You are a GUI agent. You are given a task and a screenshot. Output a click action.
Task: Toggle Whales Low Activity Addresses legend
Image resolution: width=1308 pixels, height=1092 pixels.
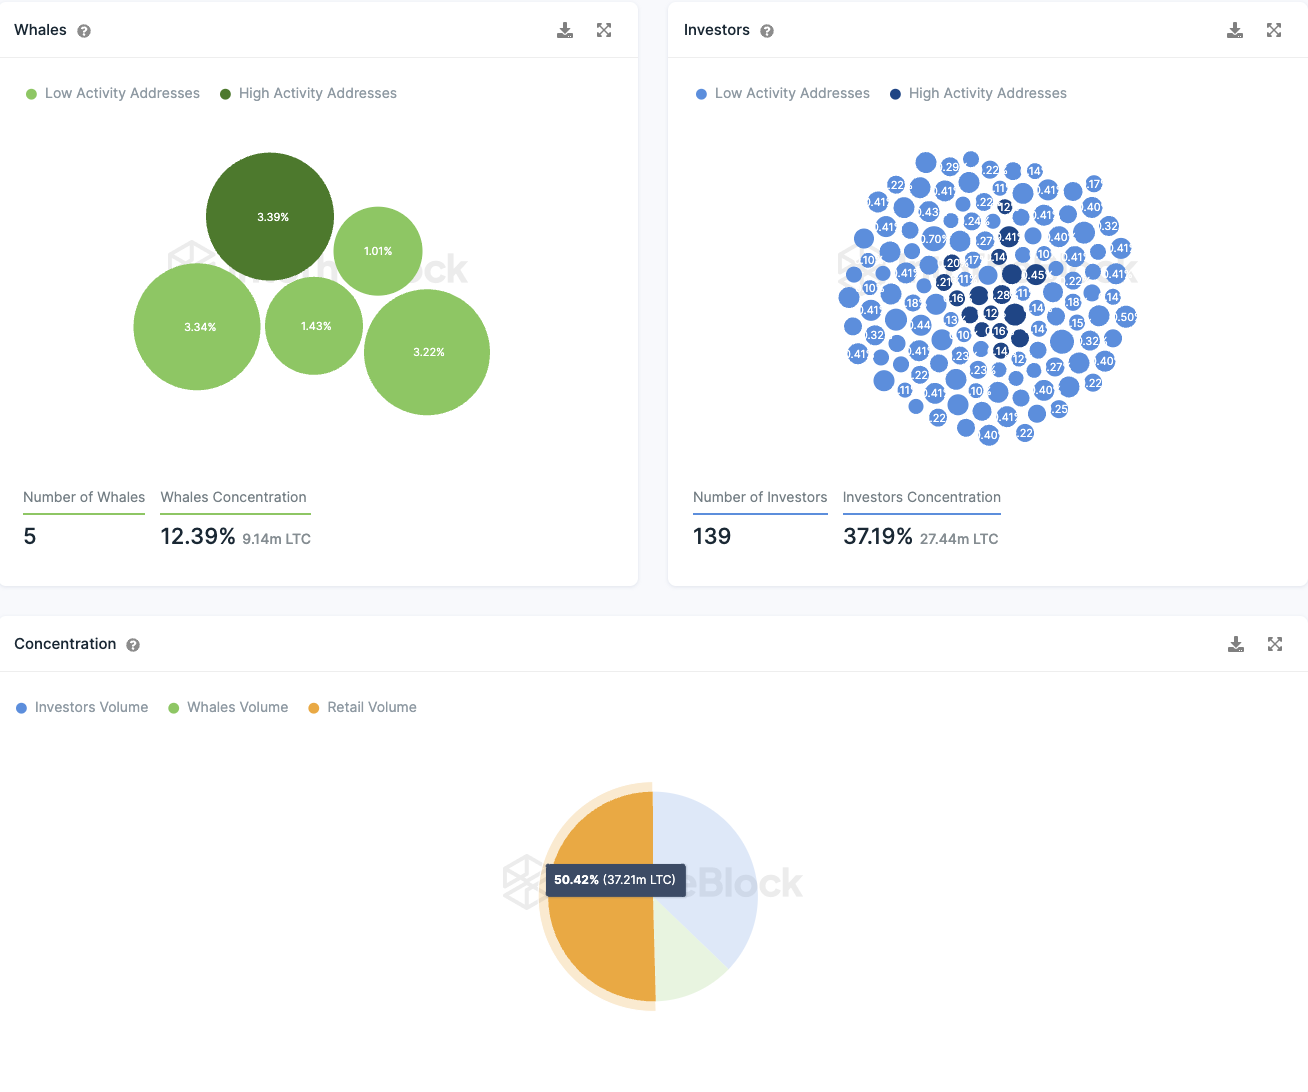113,93
